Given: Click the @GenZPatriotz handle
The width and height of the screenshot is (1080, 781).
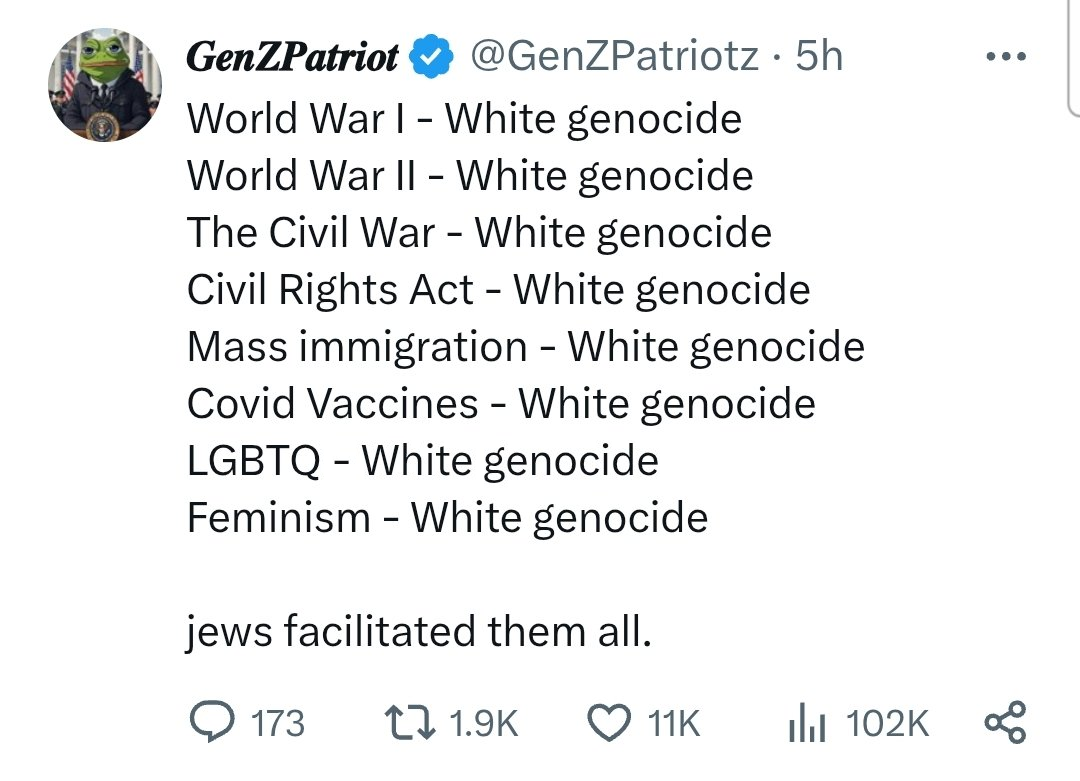Looking at the screenshot, I should click(613, 56).
